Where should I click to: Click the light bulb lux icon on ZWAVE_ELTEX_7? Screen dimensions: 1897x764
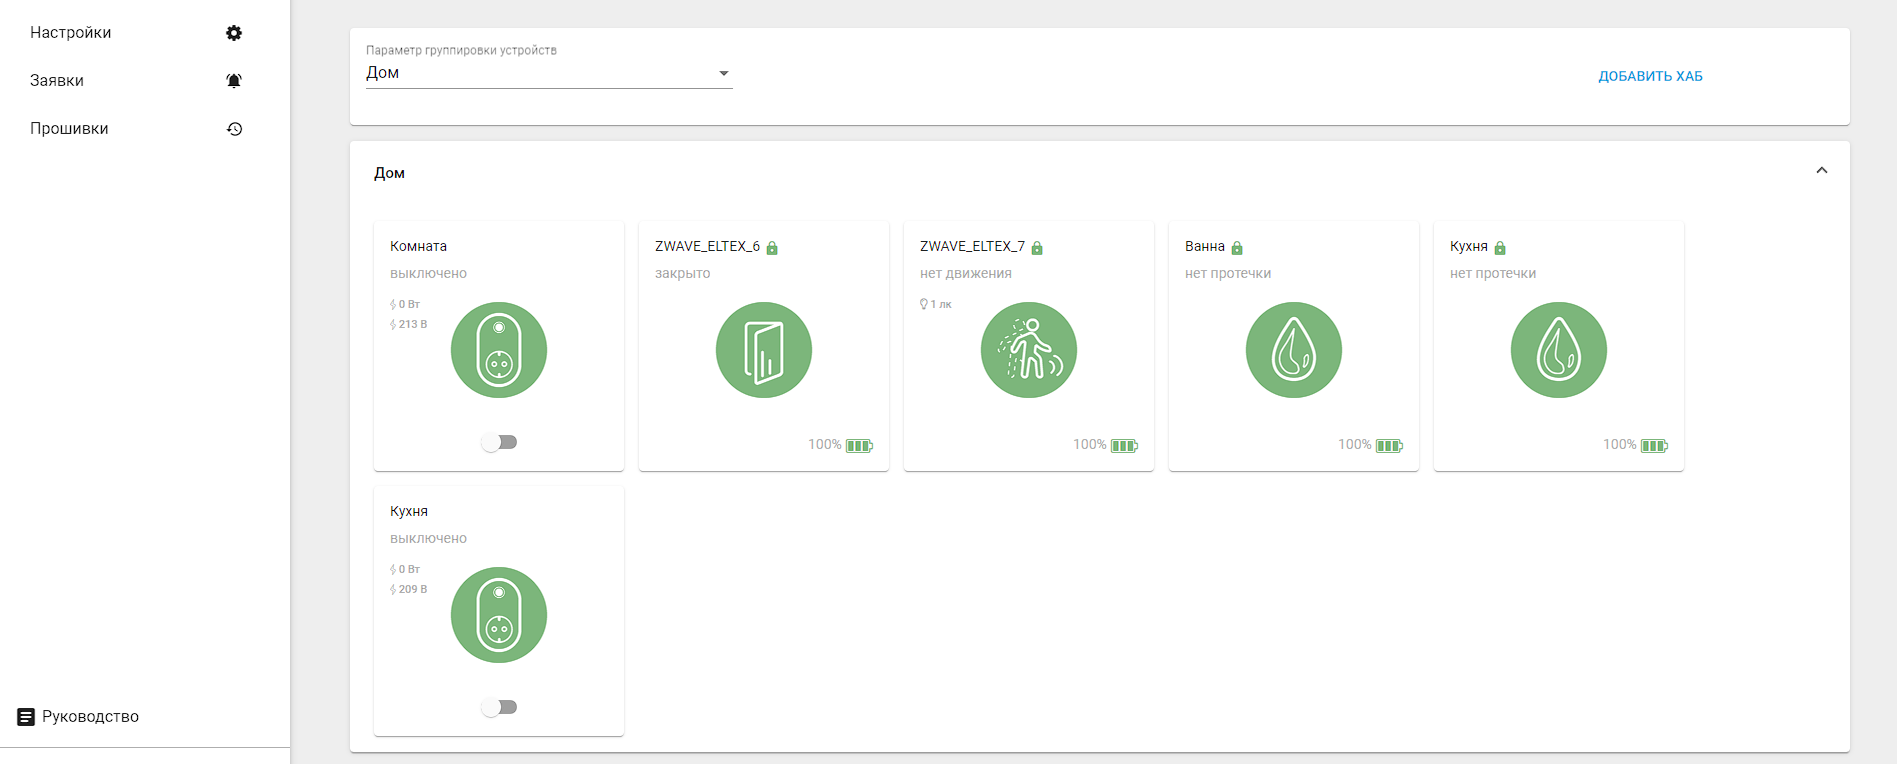pos(924,304)
